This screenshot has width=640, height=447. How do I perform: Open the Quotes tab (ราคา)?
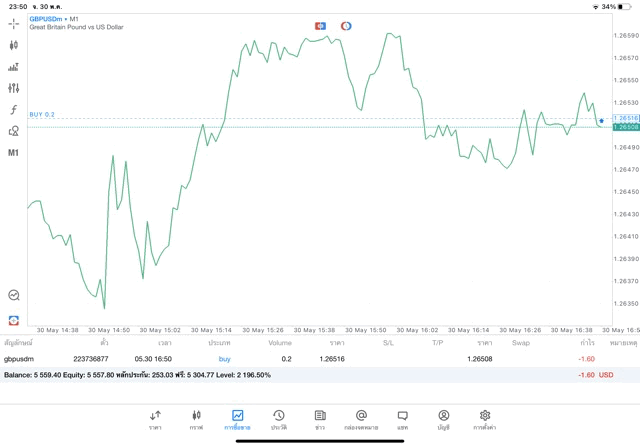tap(155, 419)
